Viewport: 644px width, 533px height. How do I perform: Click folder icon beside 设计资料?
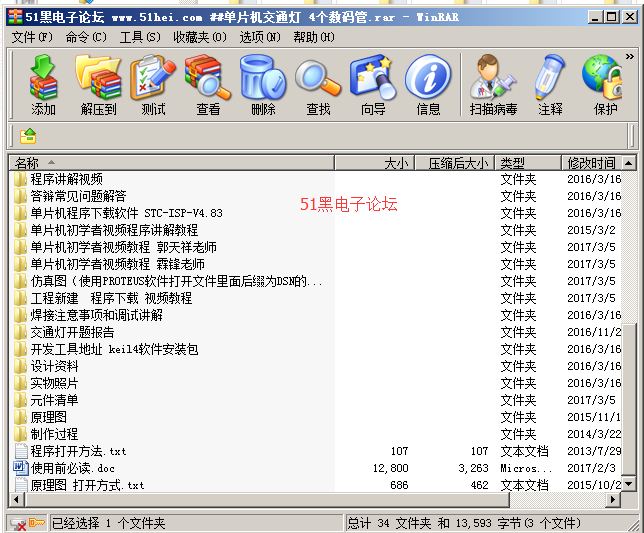pyautogui.click(x=20, y=366)
